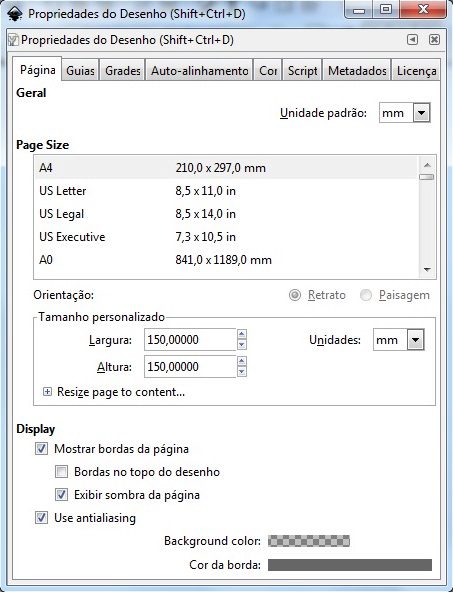453x592 pixels.
Task: Decrease Altura with the down spinner arrow
Action: click(x=242, y=372)
